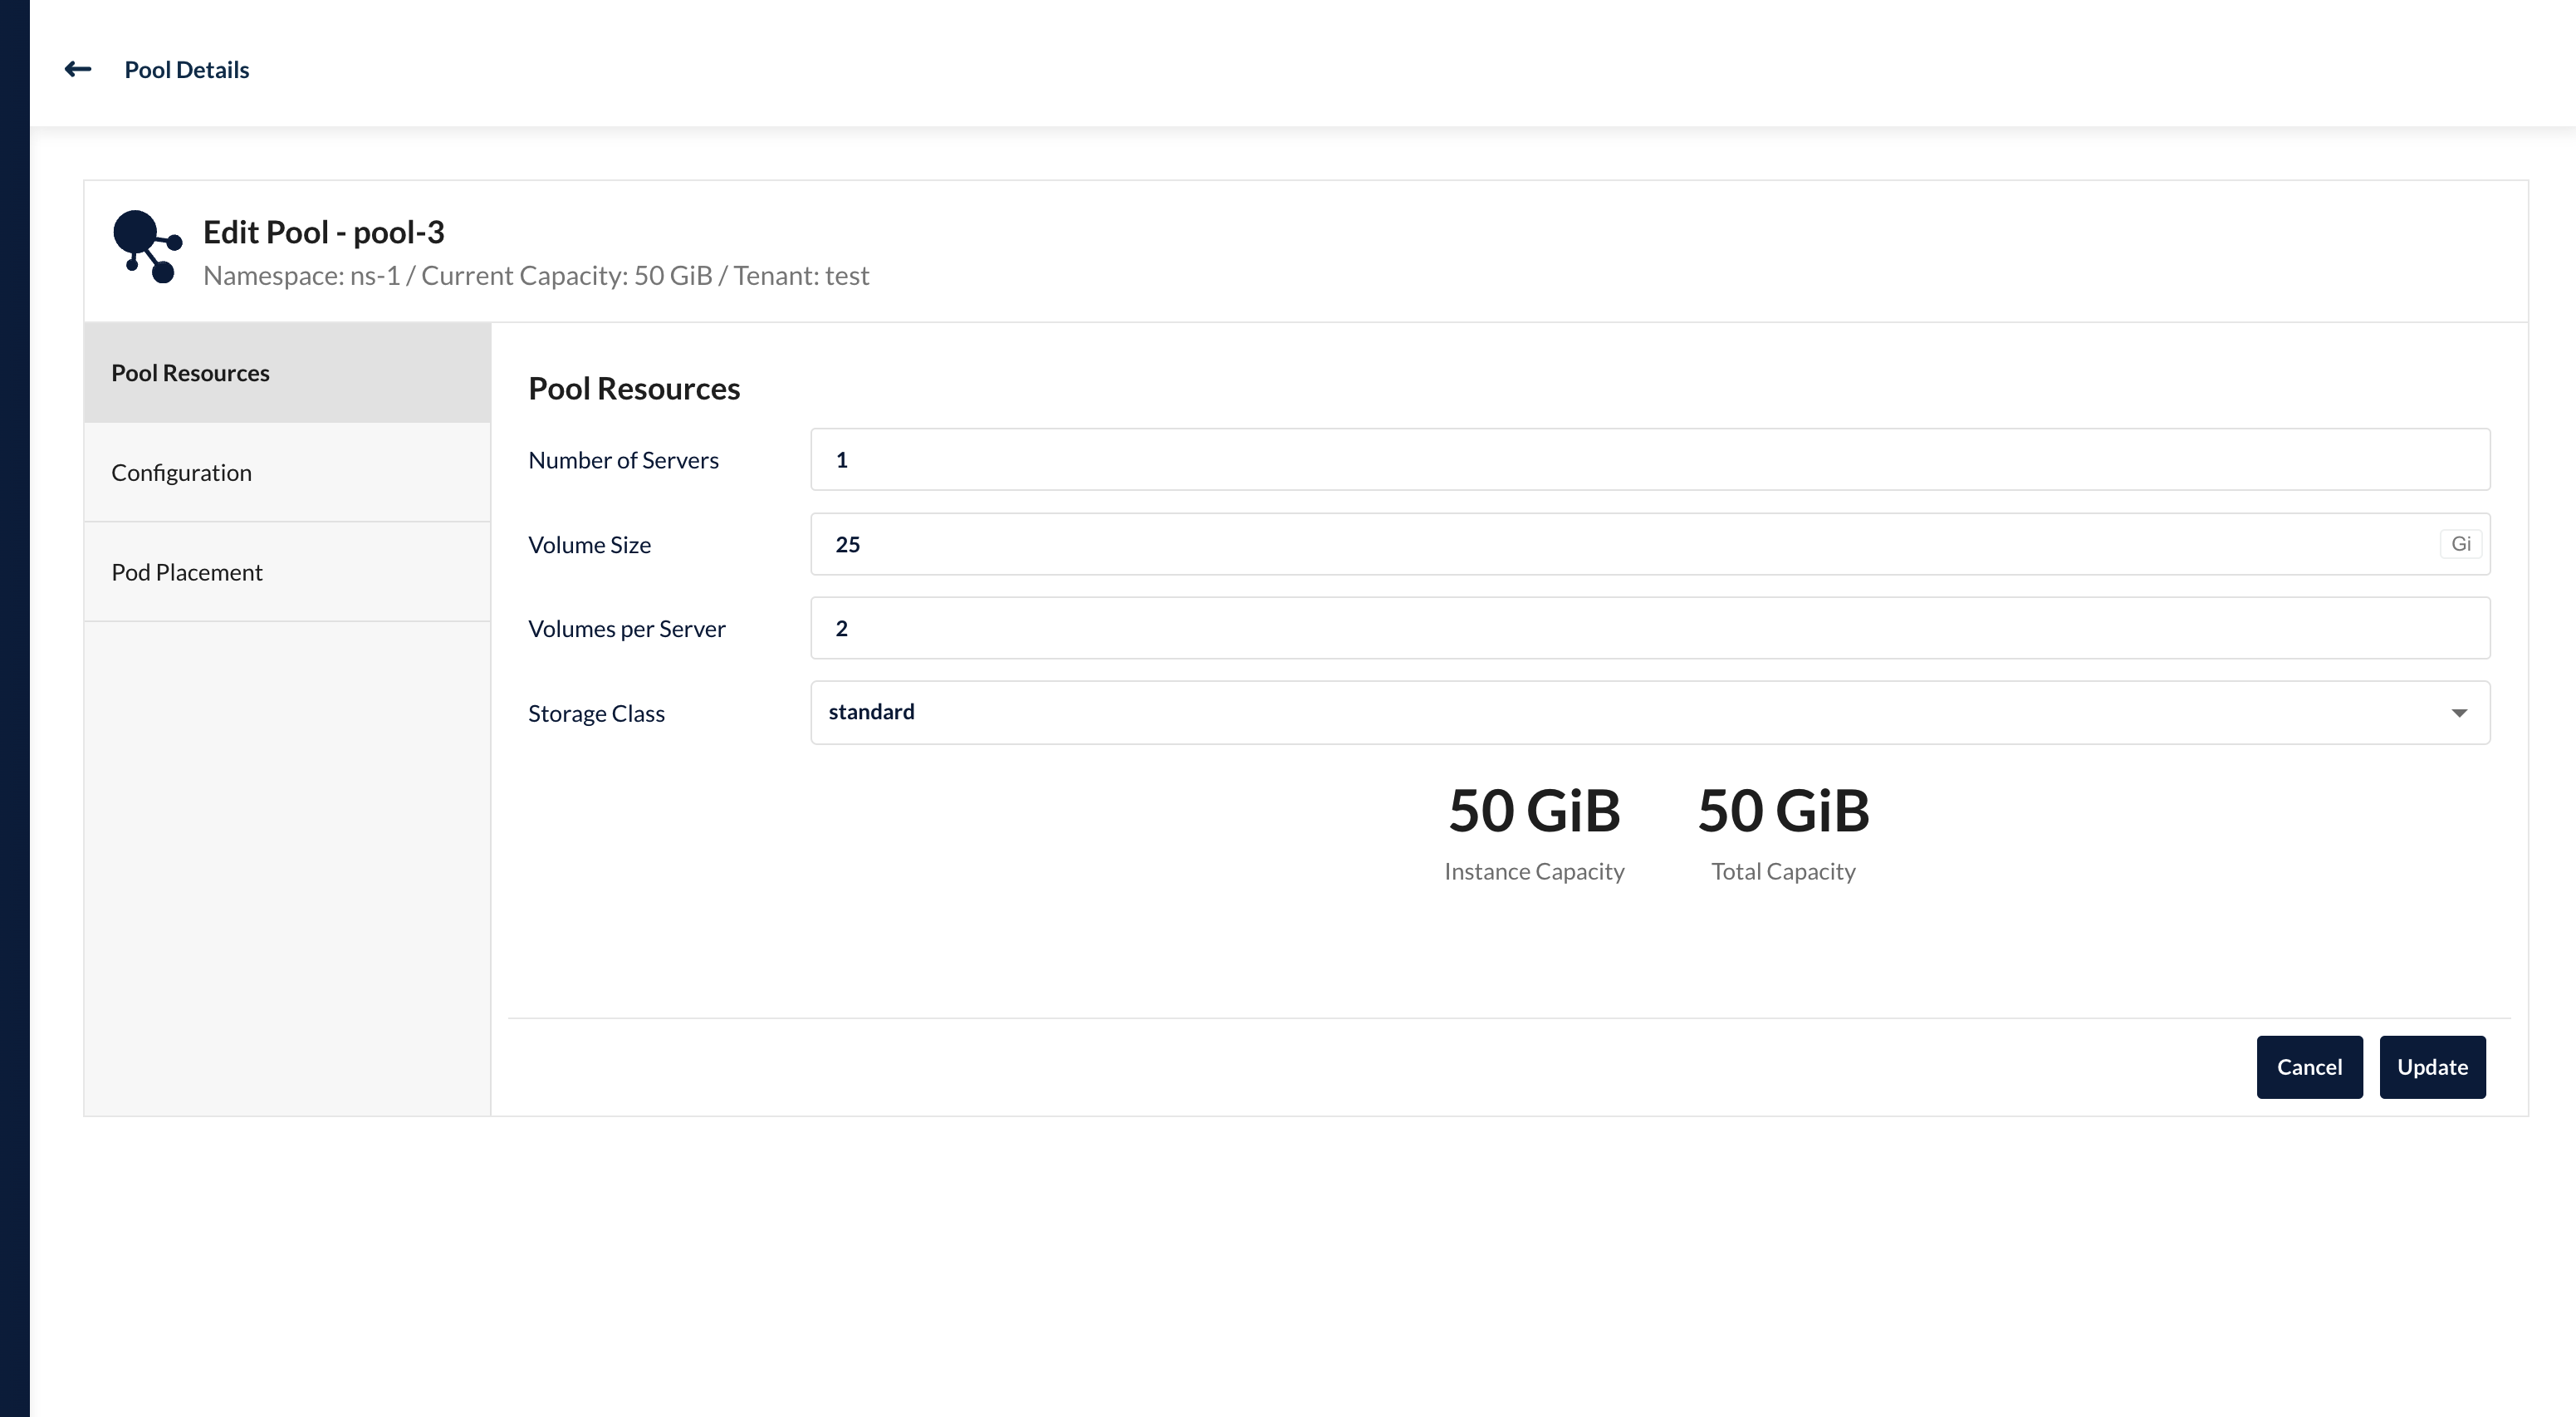Click the back arrow icon
Image resolution: width=2576 pixels, height=1417 pixels.
pos(78,69)
